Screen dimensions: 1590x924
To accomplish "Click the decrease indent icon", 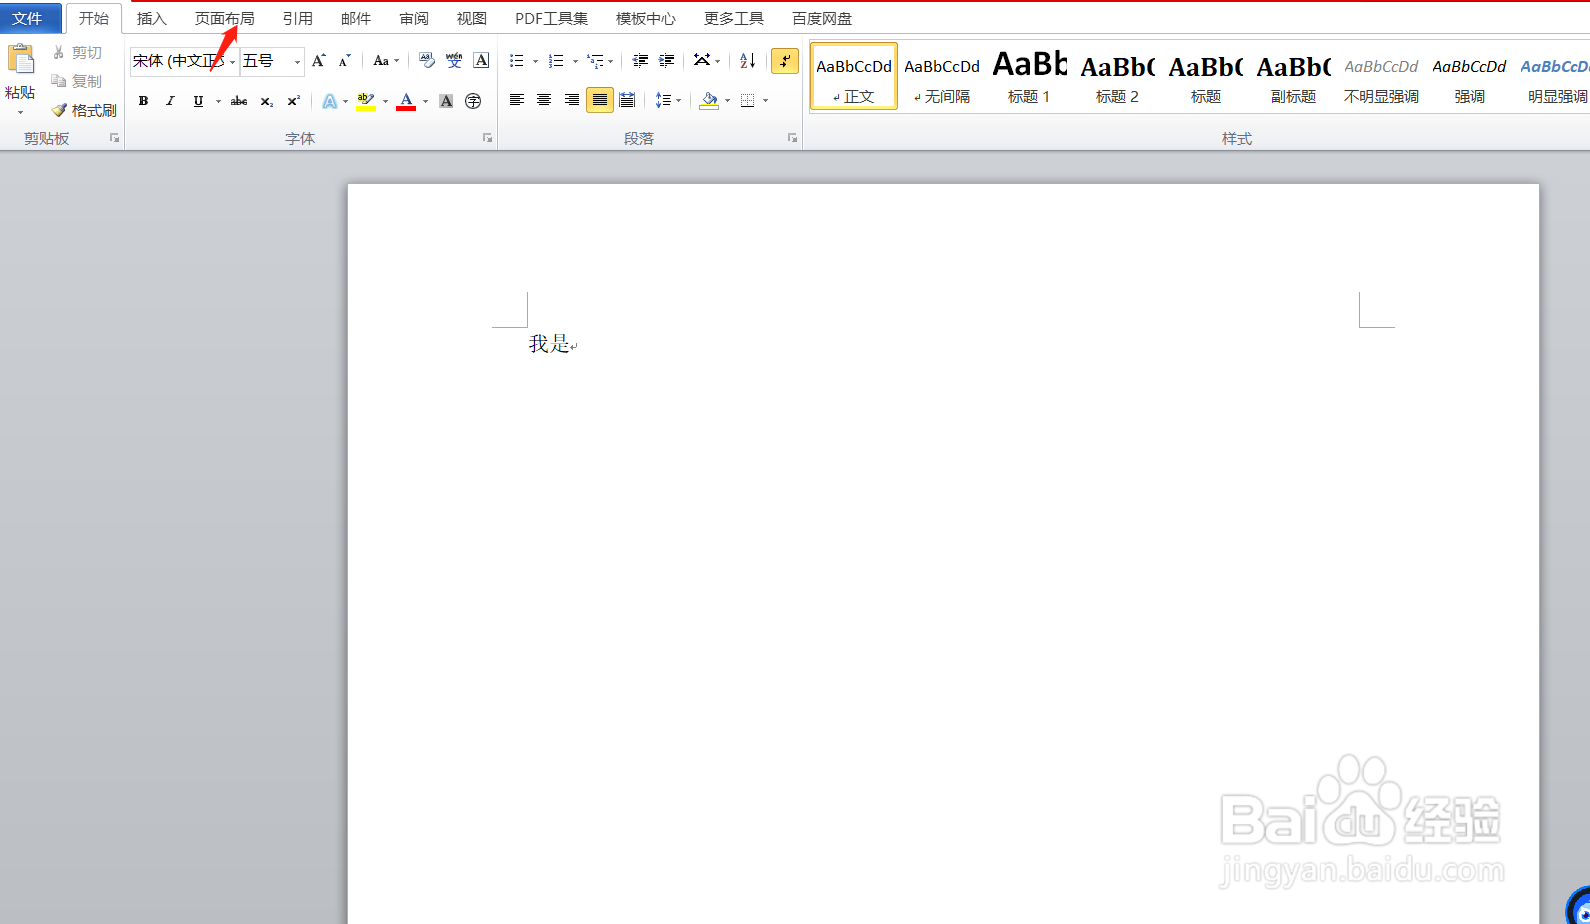I will pos(640,61).
